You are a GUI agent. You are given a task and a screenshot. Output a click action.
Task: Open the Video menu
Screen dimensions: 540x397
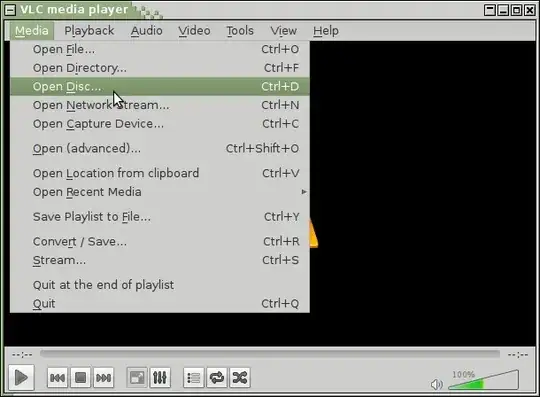(194, 31)
